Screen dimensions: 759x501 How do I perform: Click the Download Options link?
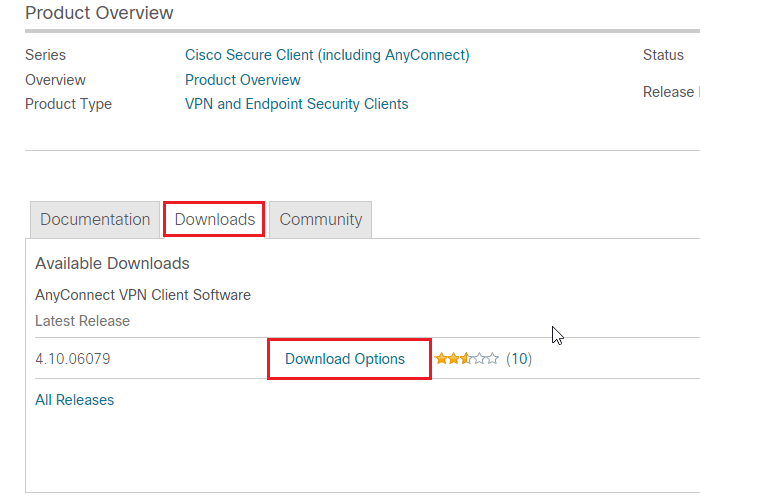(x=345, y=359)
